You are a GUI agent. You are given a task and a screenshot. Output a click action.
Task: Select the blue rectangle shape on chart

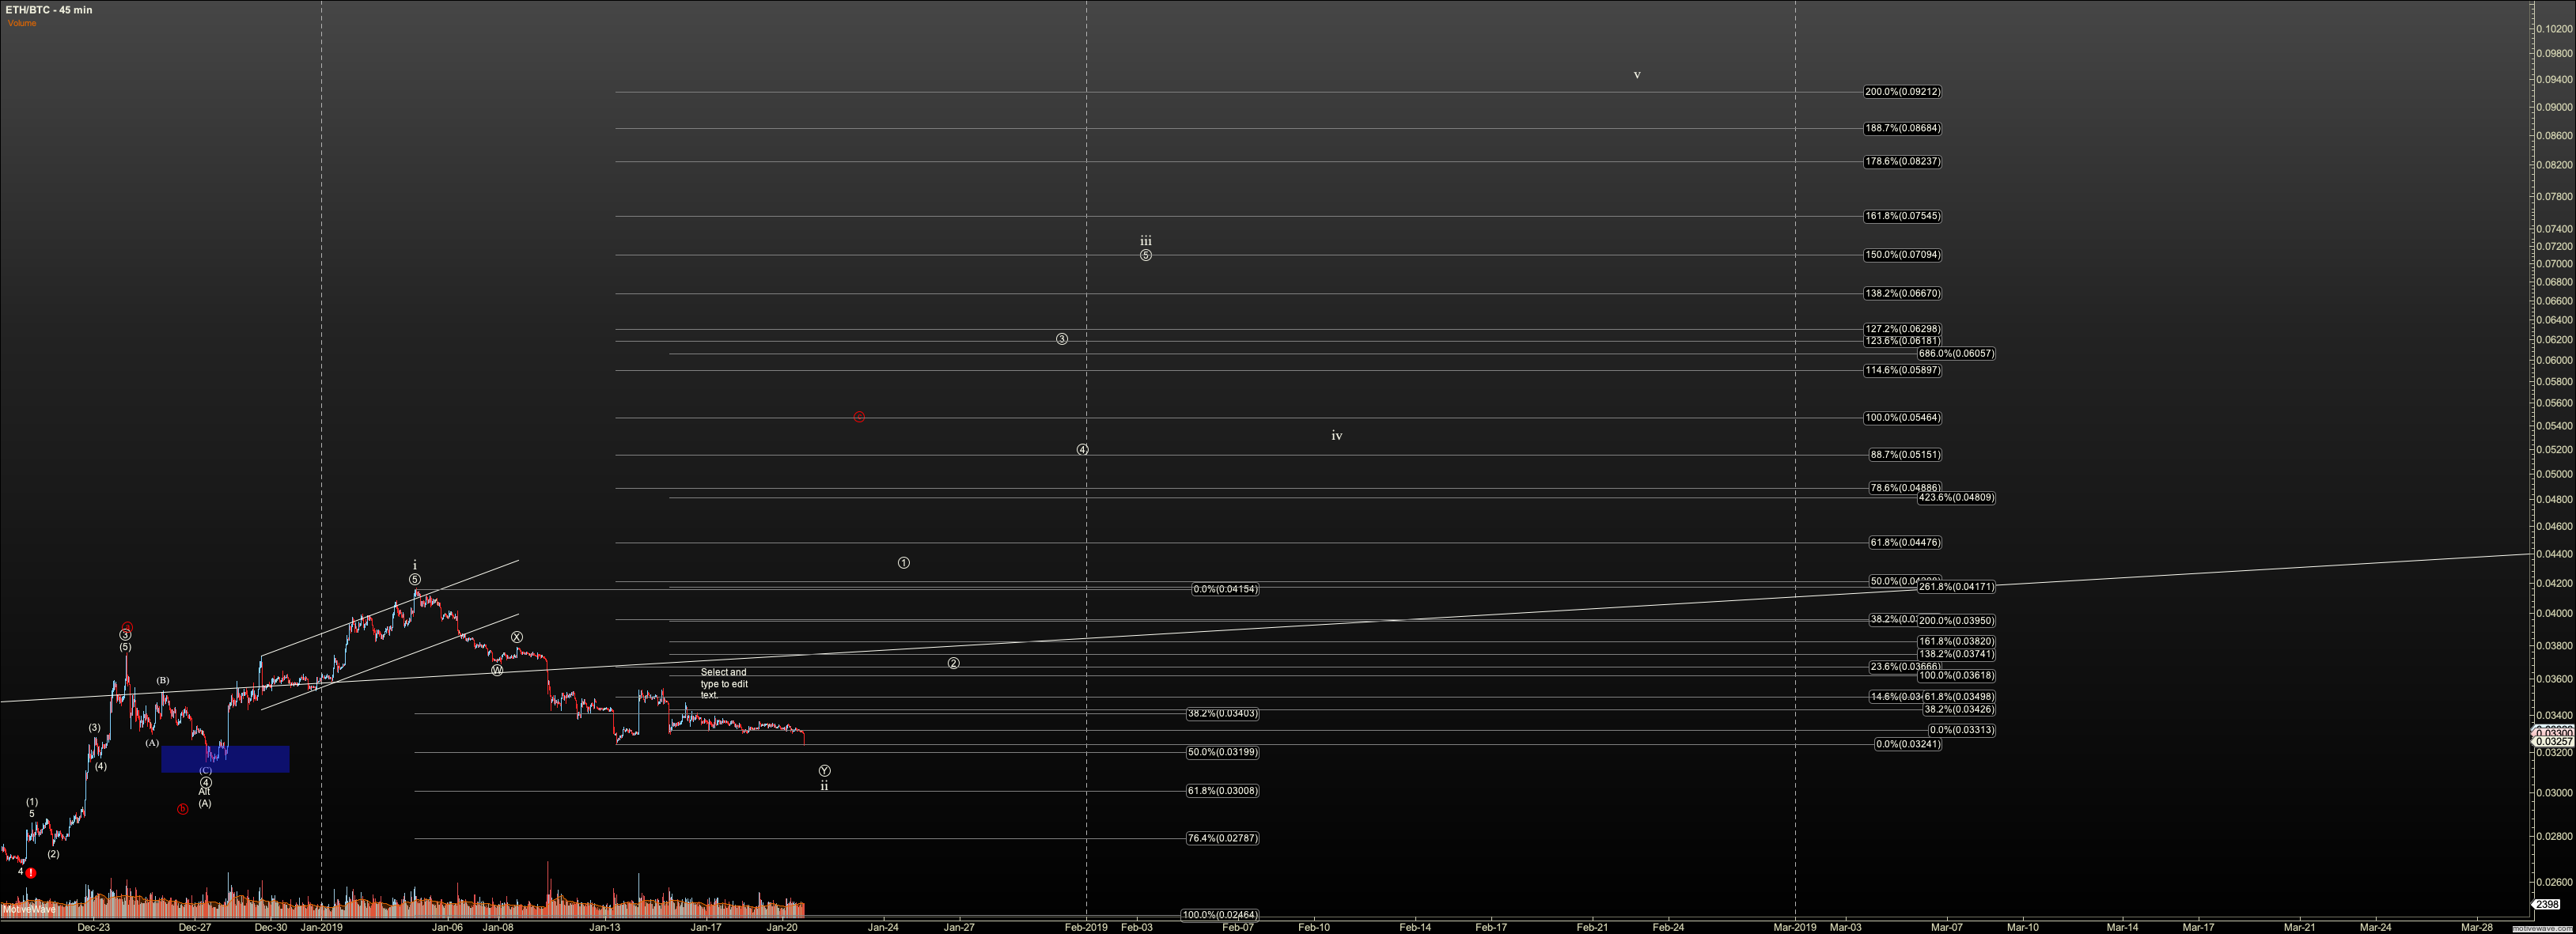click(x=225, y=759)
